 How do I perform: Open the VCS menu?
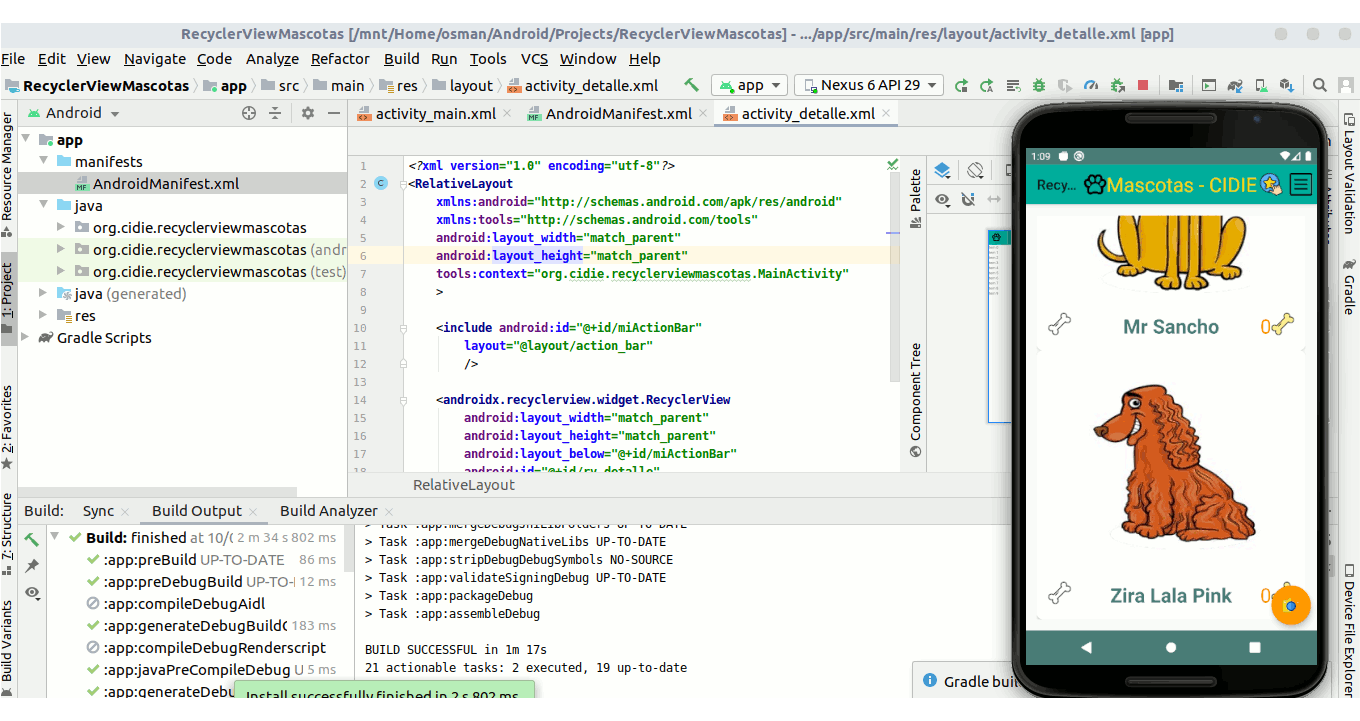point(535,59)
